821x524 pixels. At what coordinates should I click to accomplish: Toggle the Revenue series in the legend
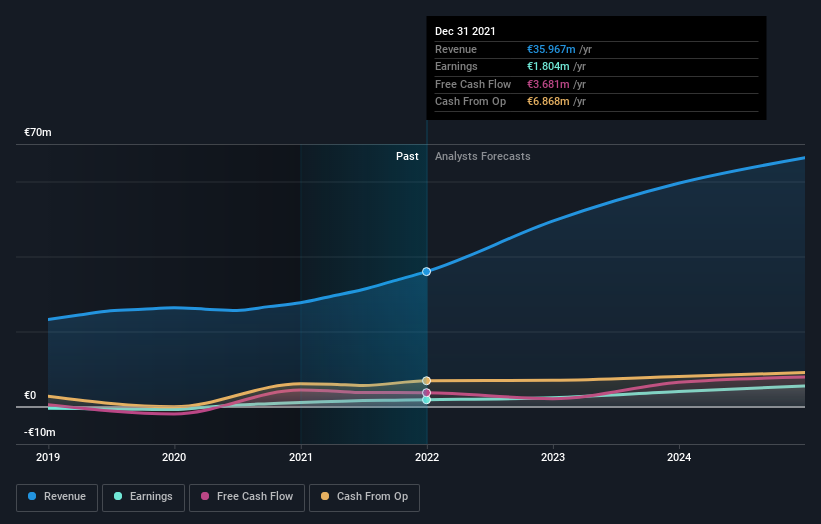pos(57,497)
